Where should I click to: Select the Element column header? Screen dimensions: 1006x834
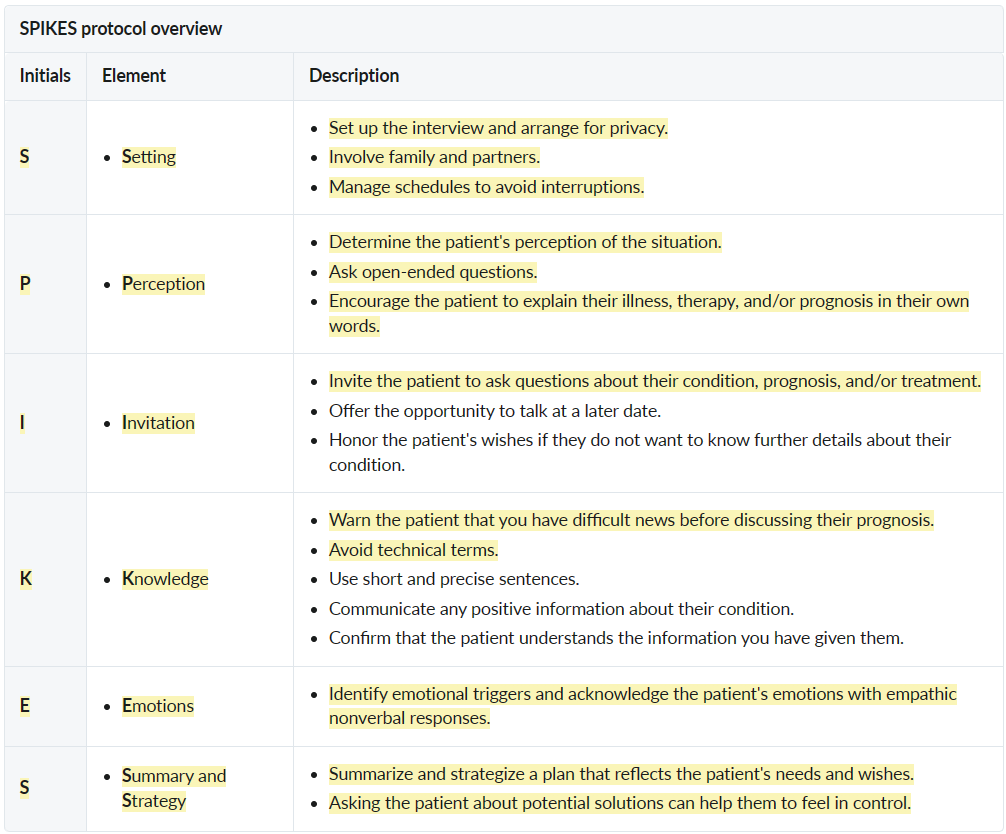(133, 76)
